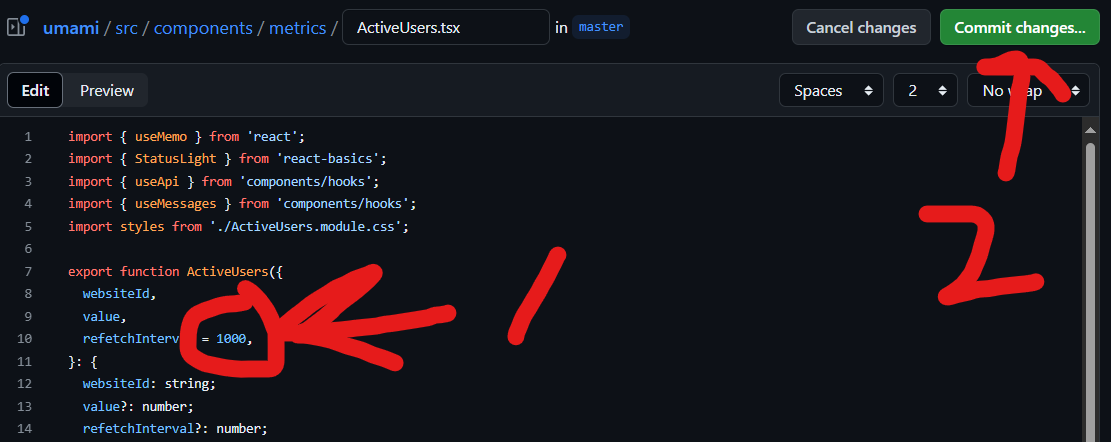The width and height of the screenshot is (1111, 442).
Task: Switch to the Edit tab
Action: (x=35, y=91)
